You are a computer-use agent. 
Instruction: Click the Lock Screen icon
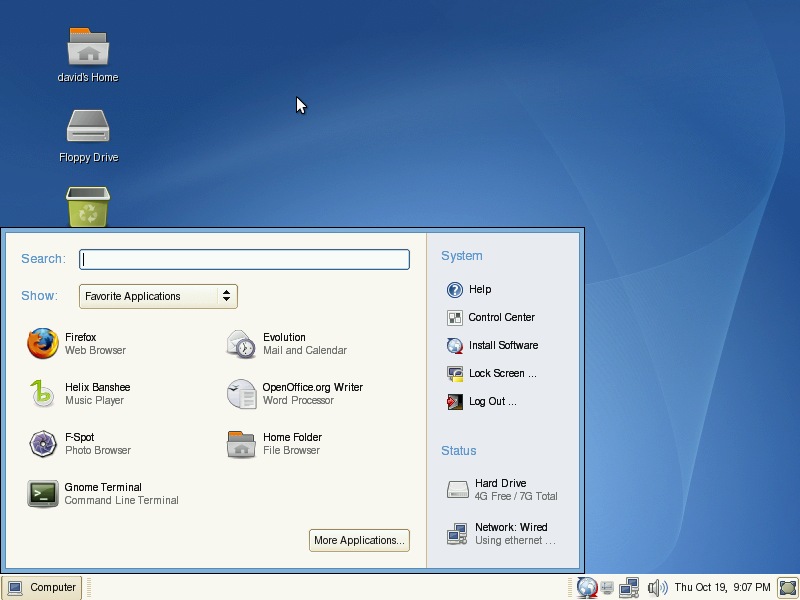(x=454, y=373)
